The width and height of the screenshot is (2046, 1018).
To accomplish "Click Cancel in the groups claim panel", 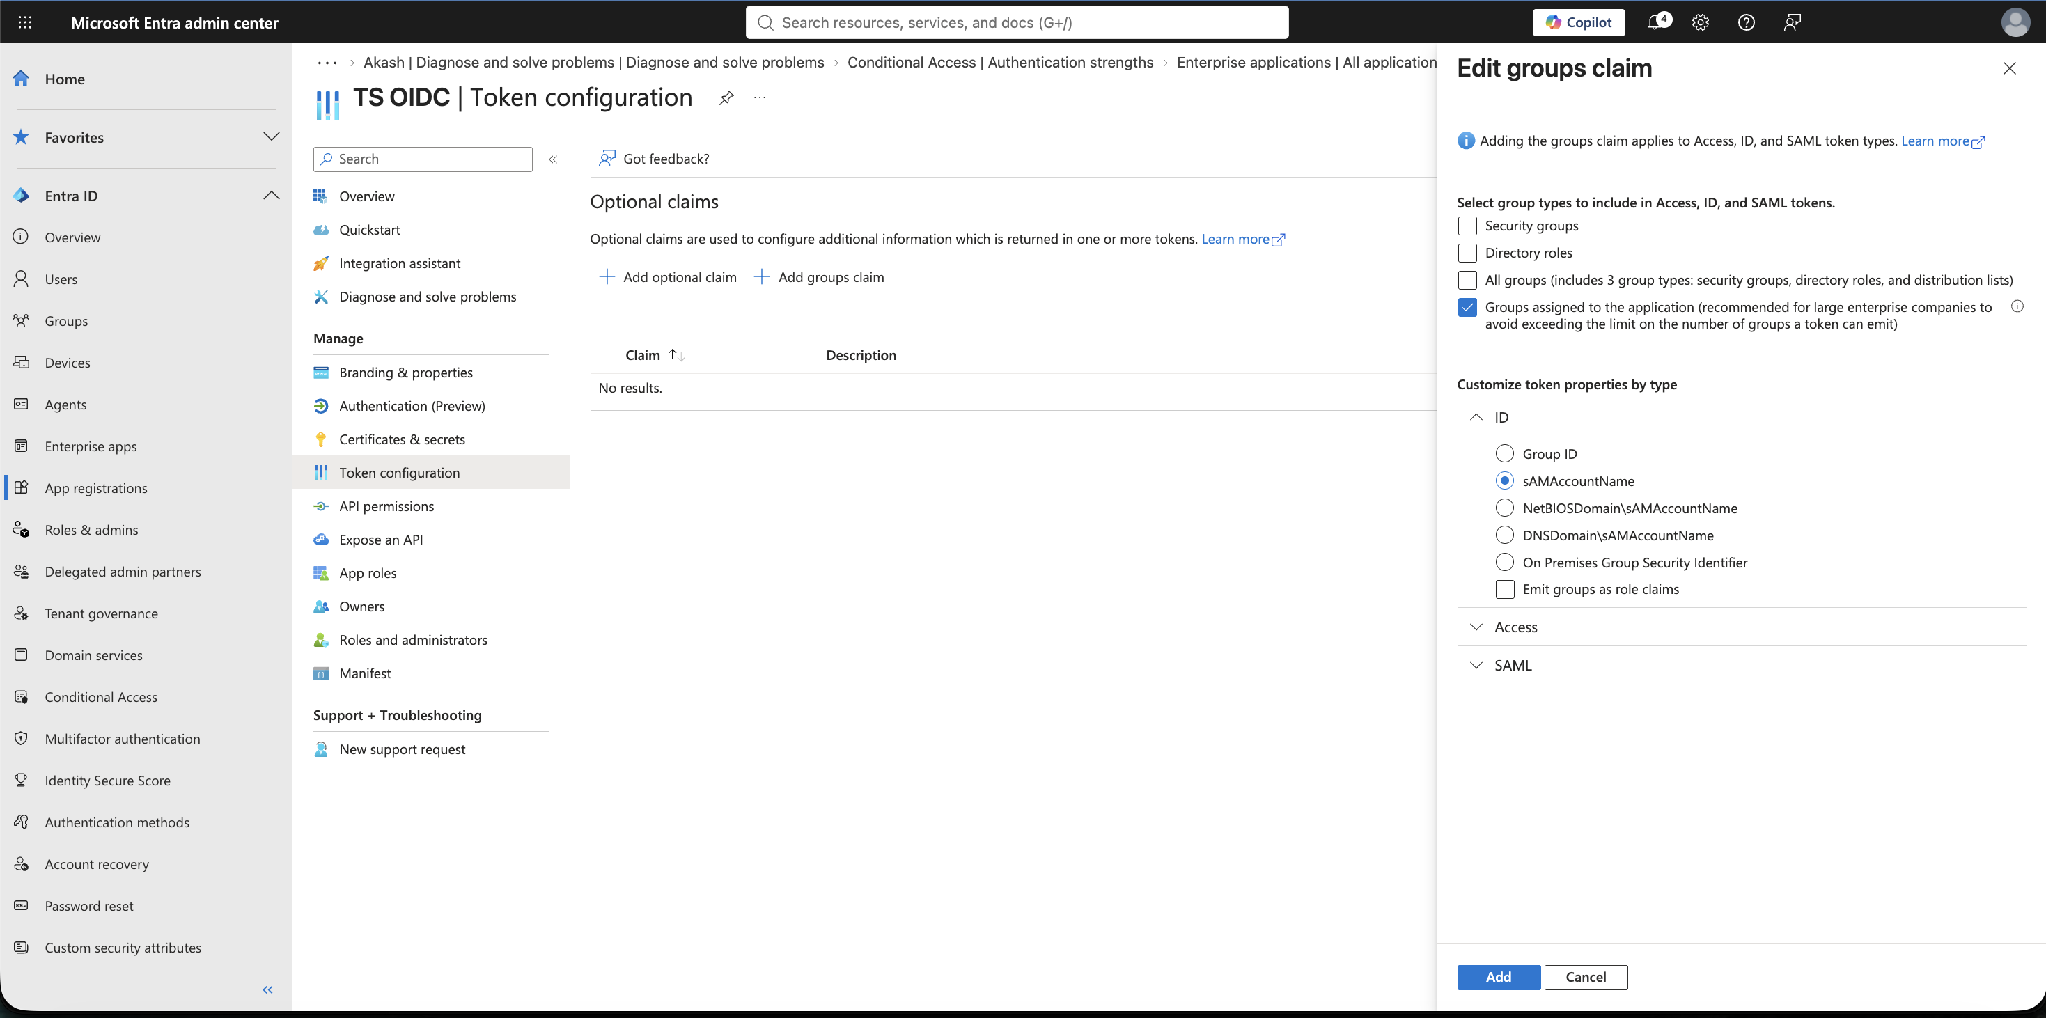I will pos(1586,977).
